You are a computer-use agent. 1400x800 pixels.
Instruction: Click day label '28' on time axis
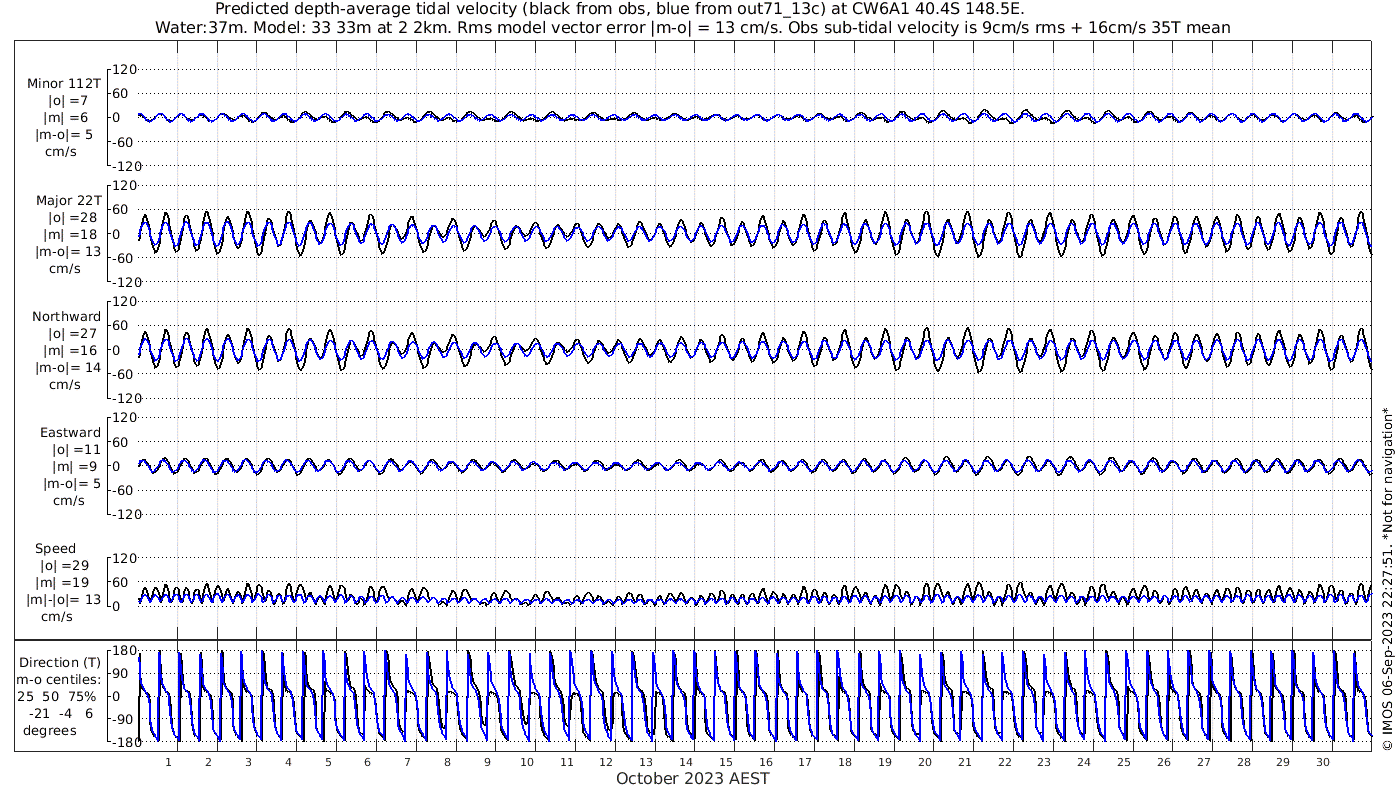coord(1243,762)
